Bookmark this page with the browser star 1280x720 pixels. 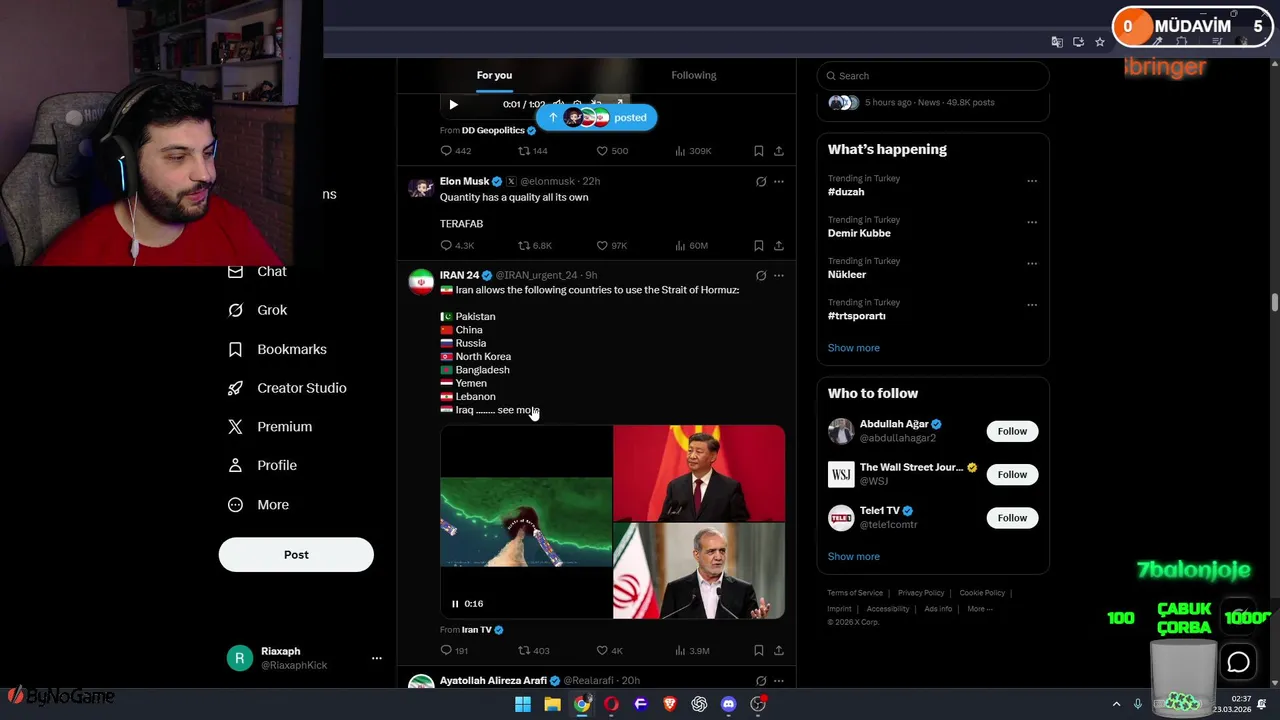click(x=1100, y=42)
